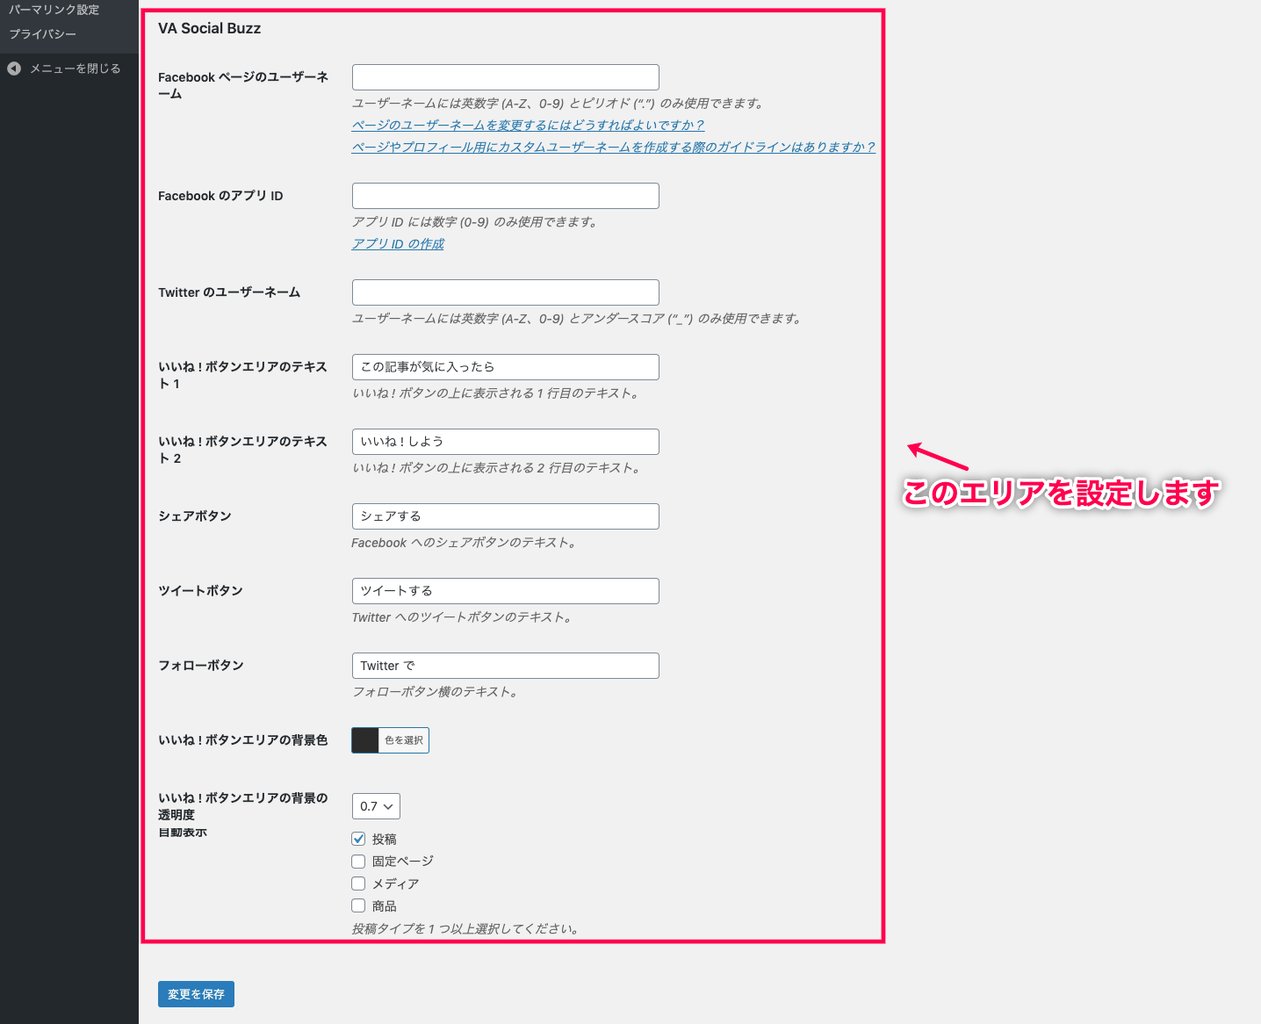Image resolution: width=1261 pixels, height=1024 pixels.
Task: Click the dark background color swatch
Action: pos(365,740)
